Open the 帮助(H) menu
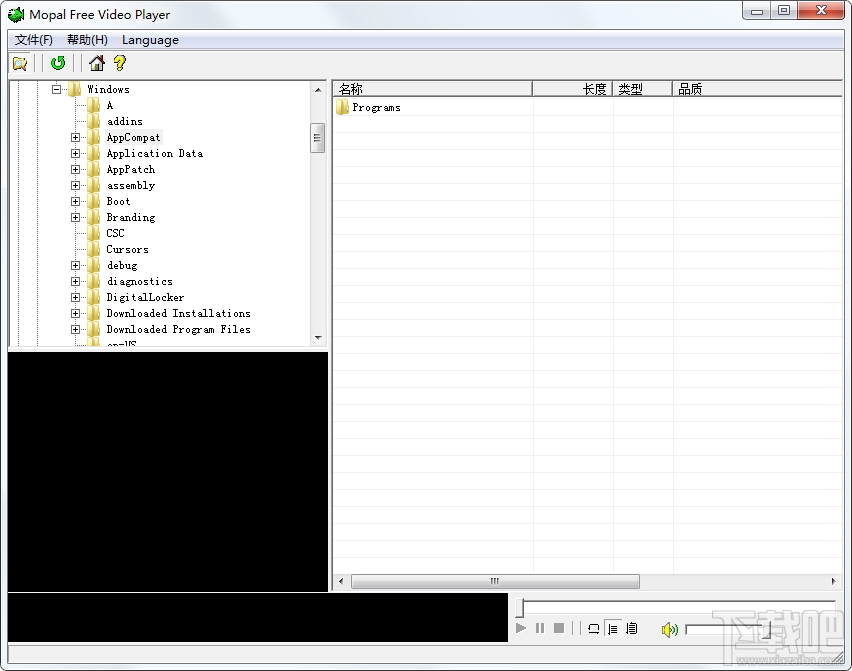The width and height of the screenshot is (852, 671). (87, 40)
